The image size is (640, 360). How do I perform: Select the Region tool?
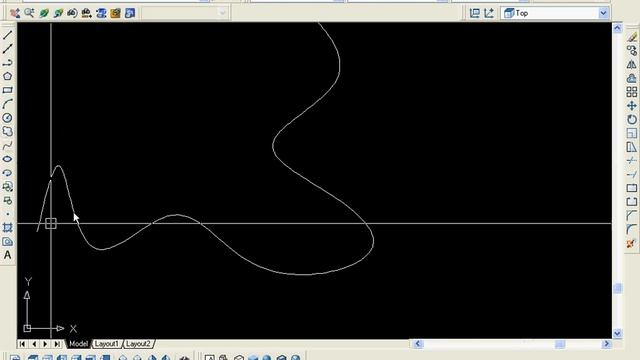(x=7, y=242)
